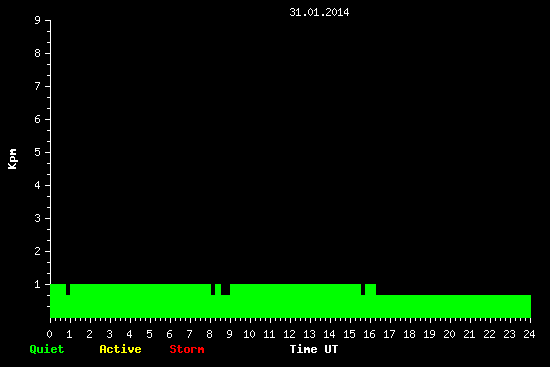Click the green Quiet legend label
The image size is (550, 367).
pyautogui.click(x=47, y=349)
